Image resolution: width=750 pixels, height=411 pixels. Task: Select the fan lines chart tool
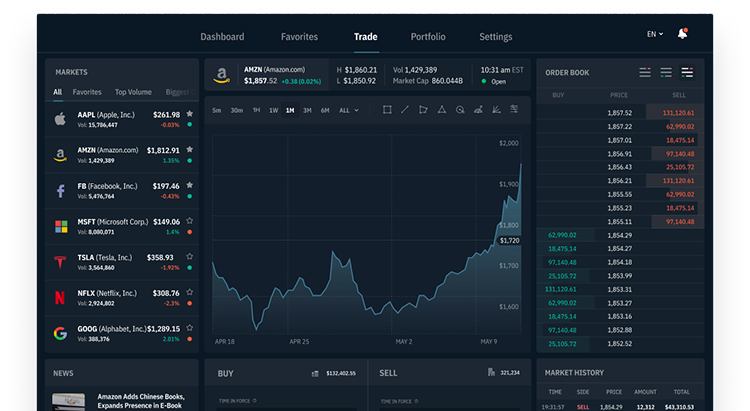click(496, 110)
